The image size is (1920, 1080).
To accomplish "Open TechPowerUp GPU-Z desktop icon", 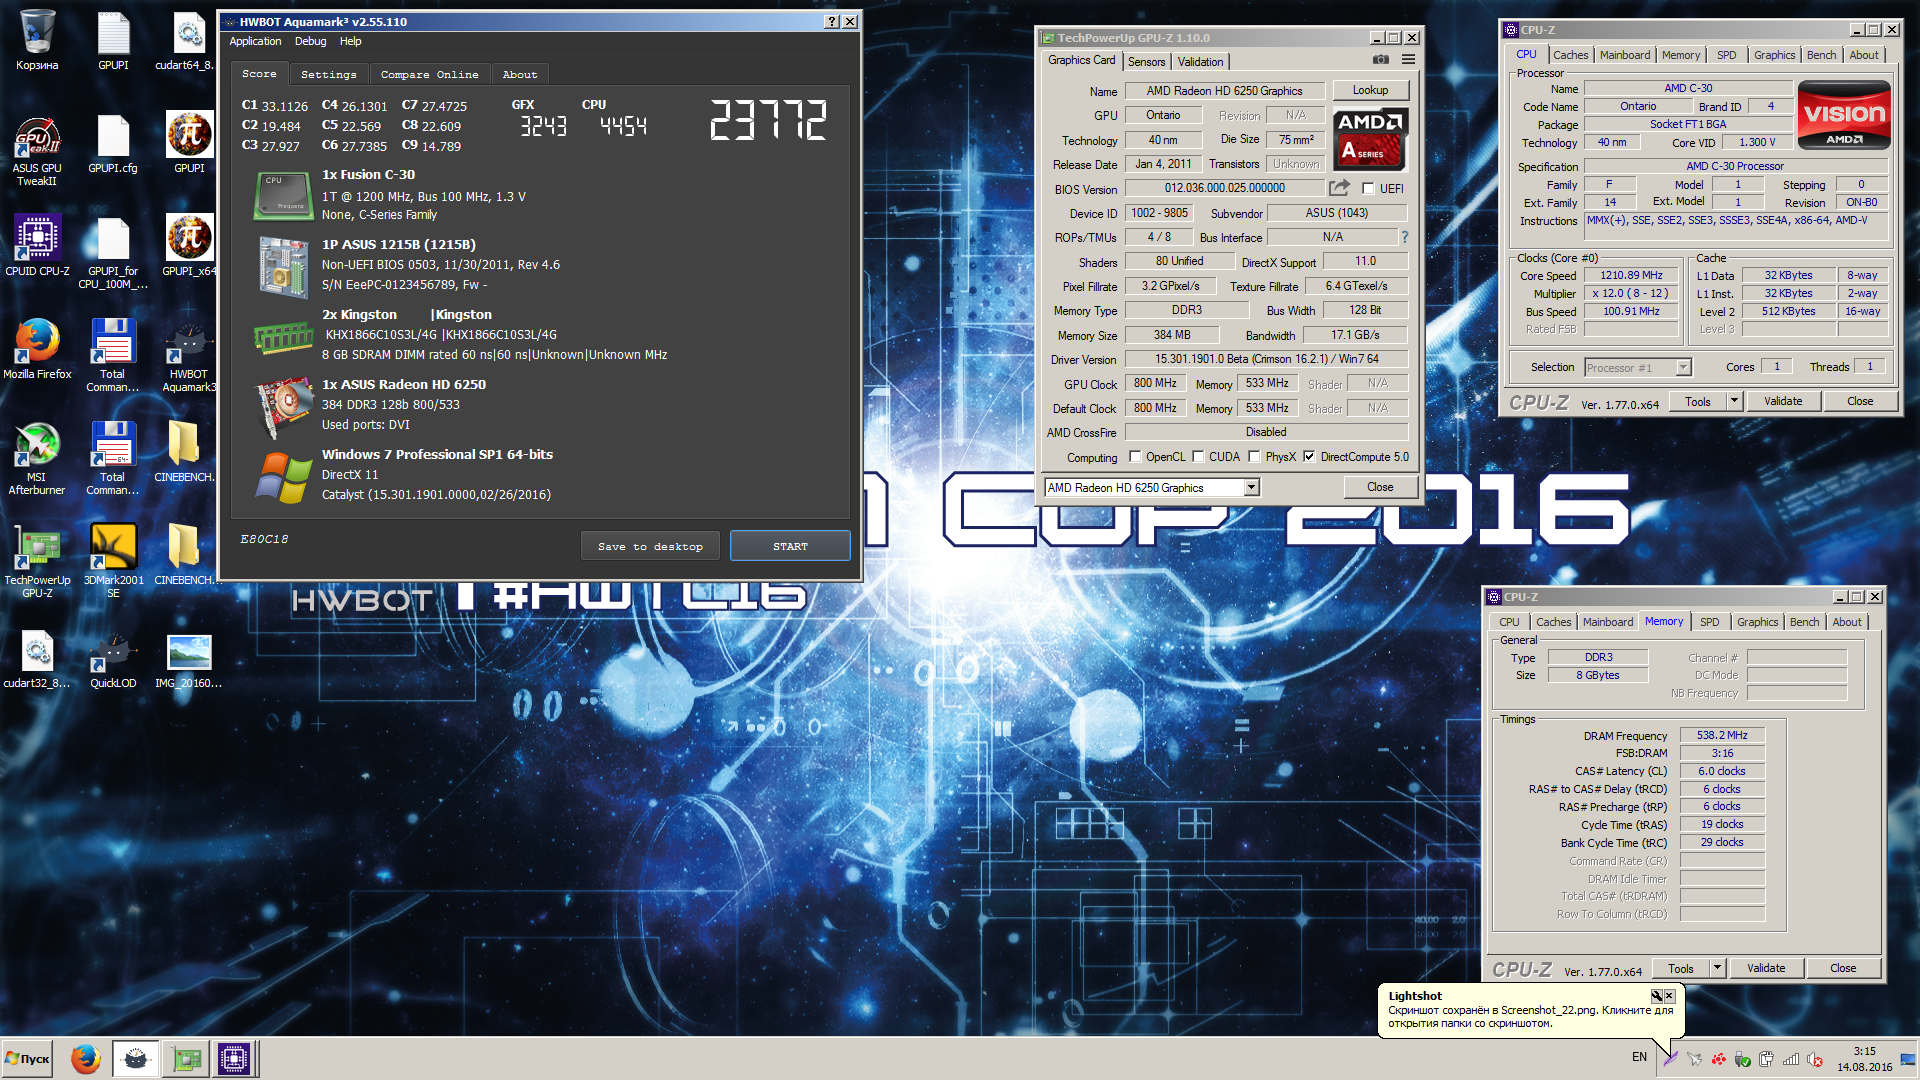I will click(x=37, y=562).
